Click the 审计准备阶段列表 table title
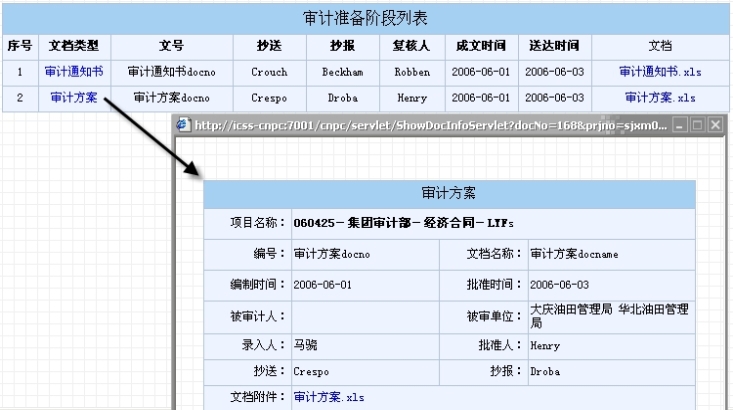The width and height of the screenshot is (733, 410). [x=366, y=20]
